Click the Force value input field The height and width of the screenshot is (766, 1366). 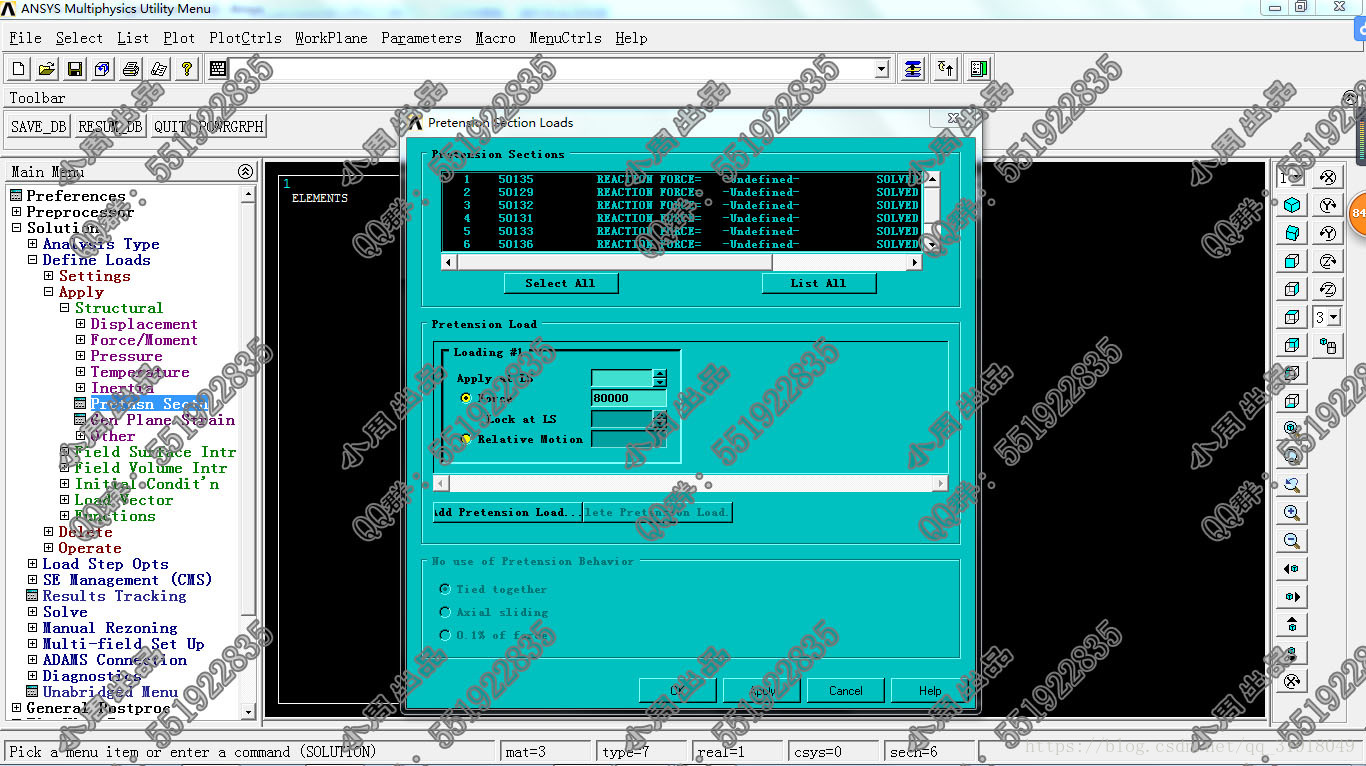pos(628,398)
